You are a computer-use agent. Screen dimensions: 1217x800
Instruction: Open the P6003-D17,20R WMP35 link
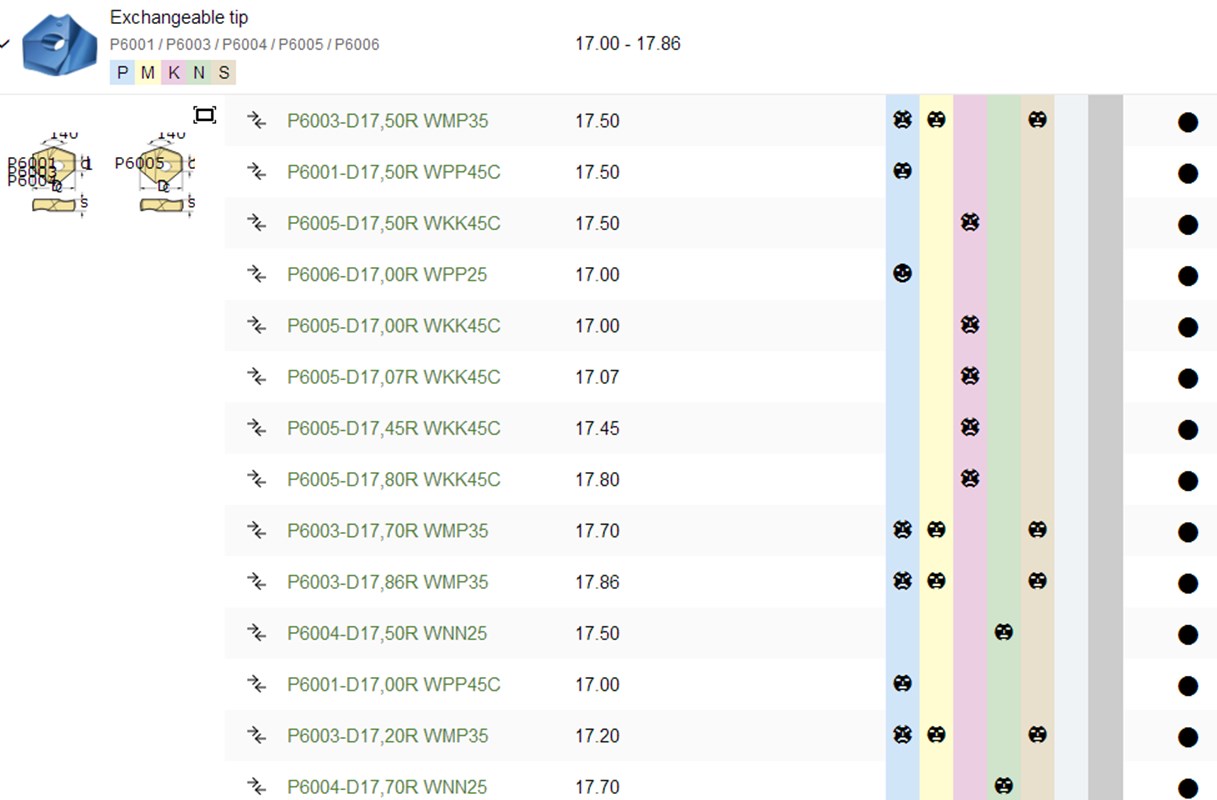point(387,736)
